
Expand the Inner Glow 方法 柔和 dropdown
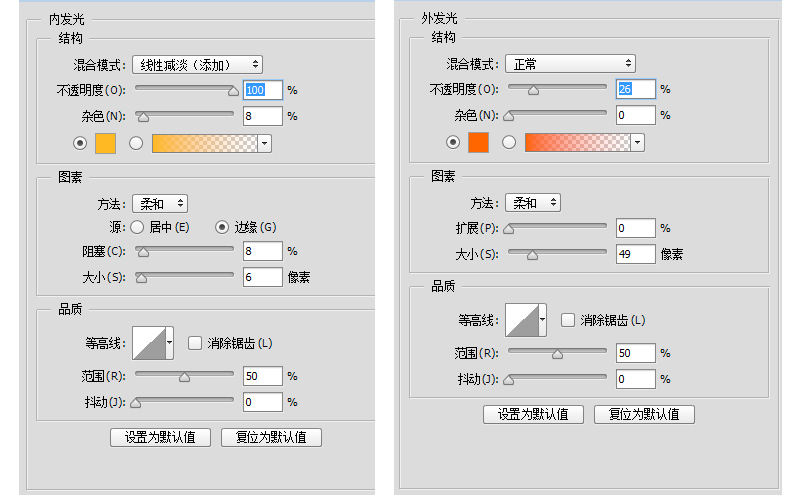pos(160,204)
